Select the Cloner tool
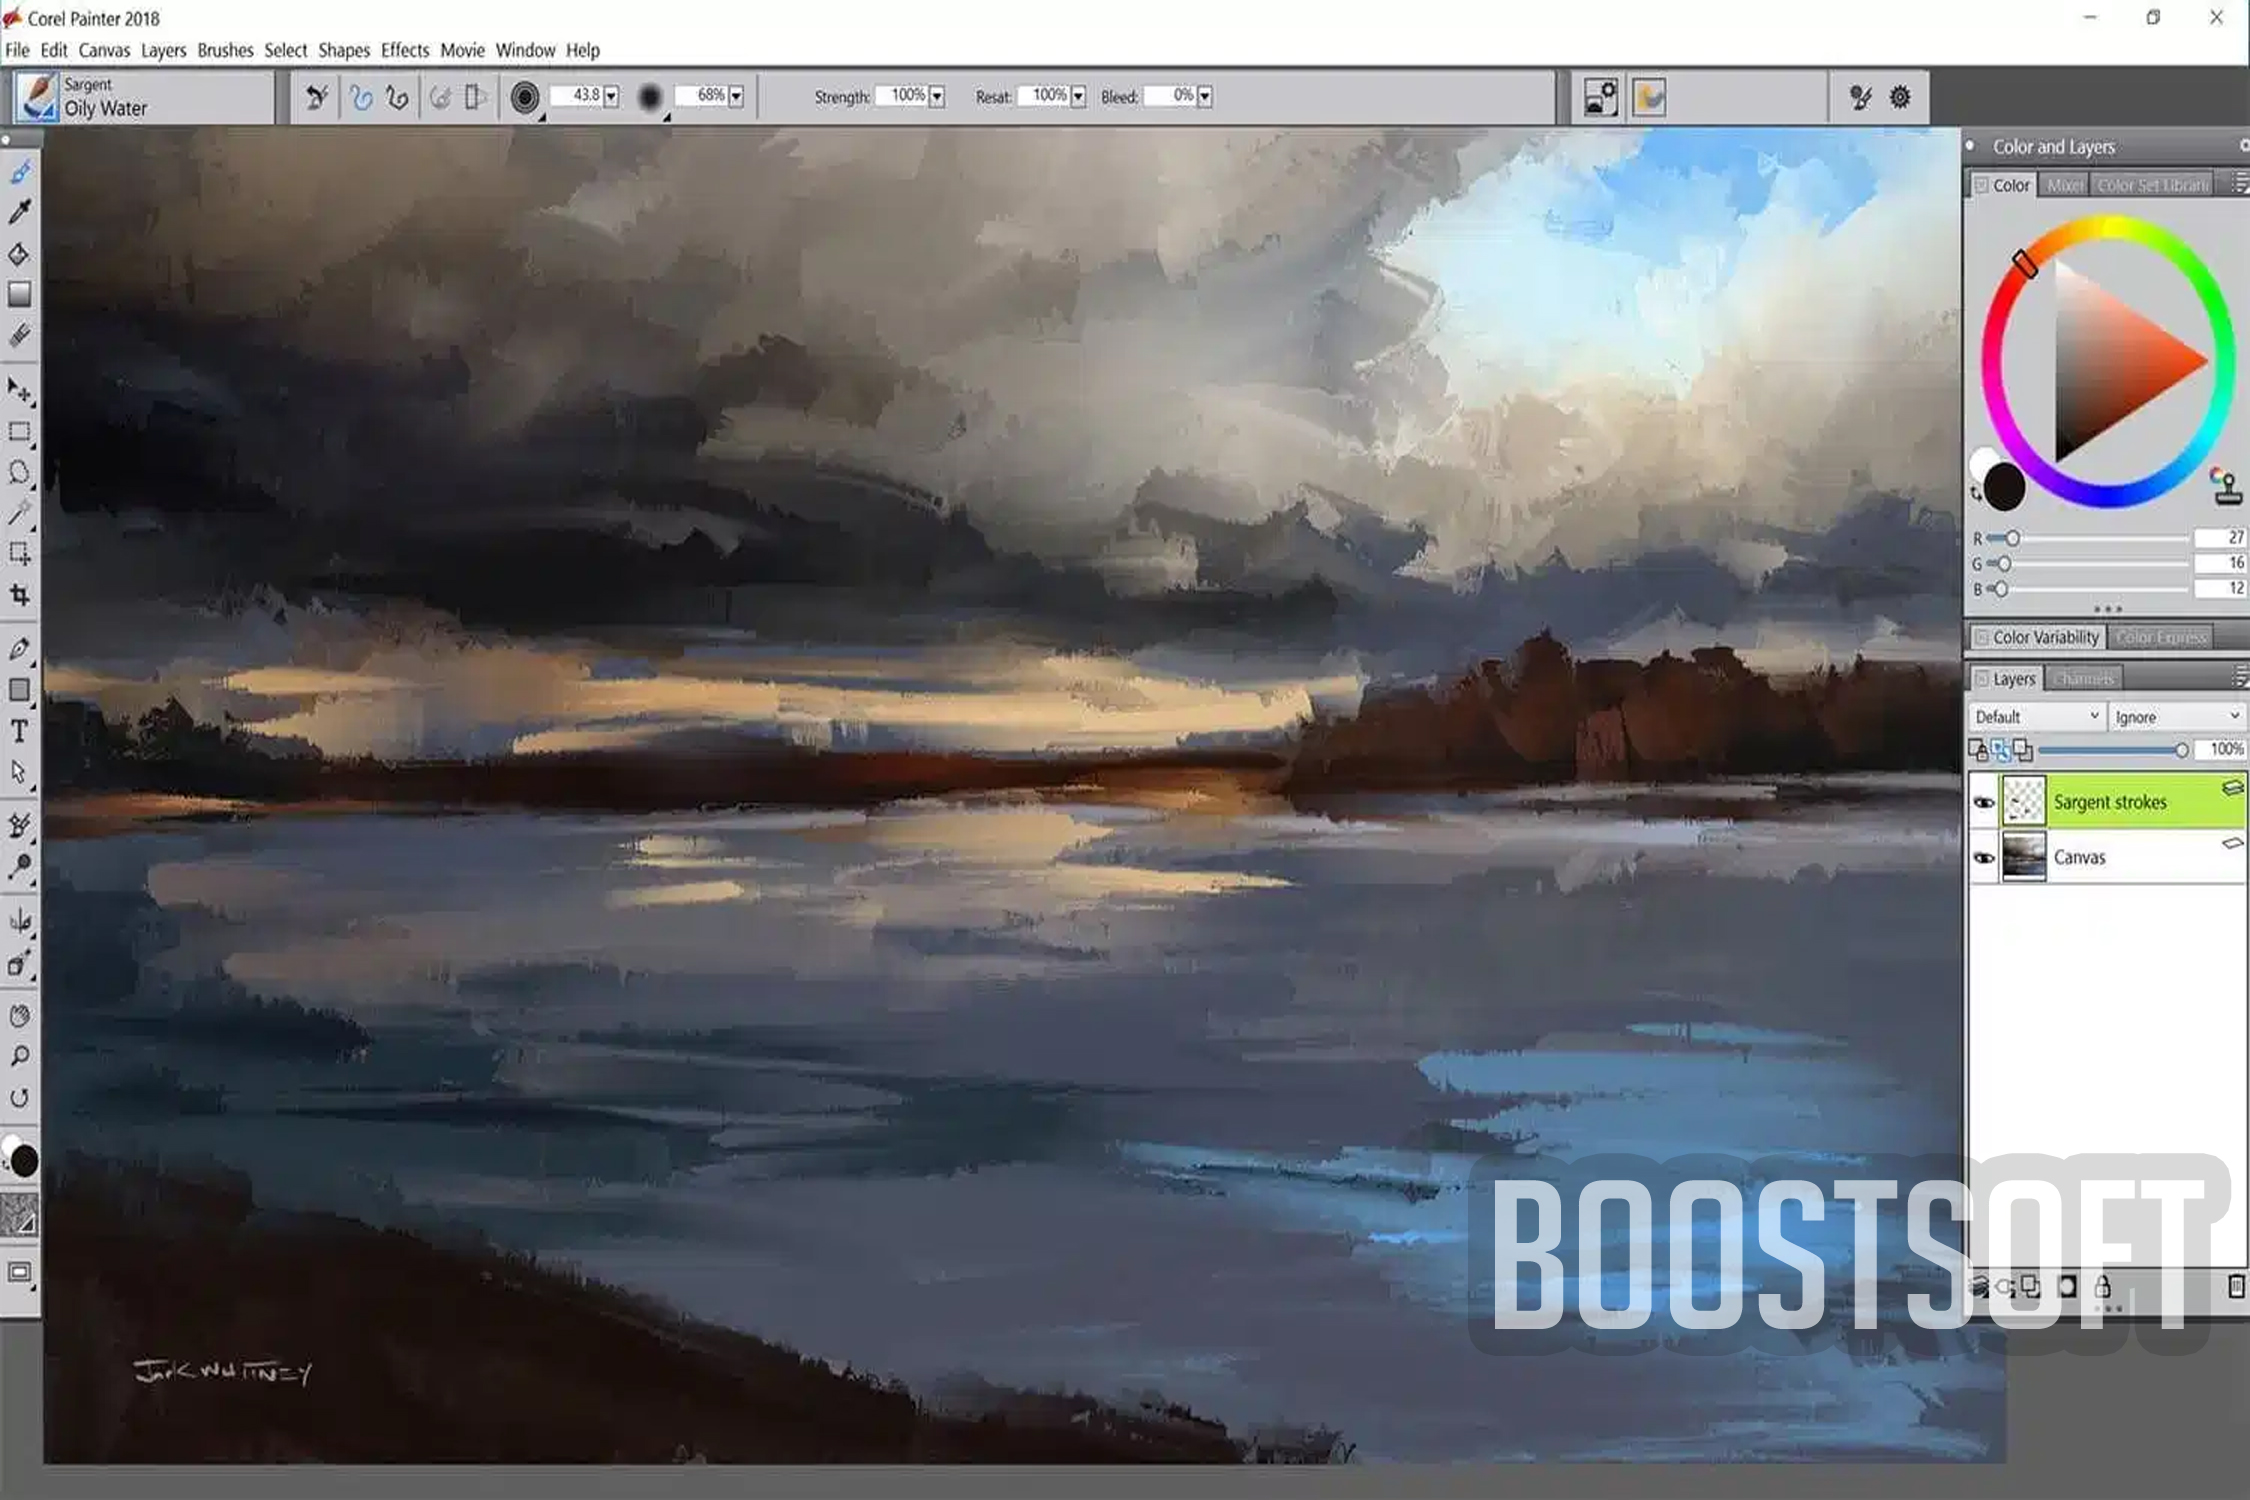This screenshot has width=2250, height=1500. (20, 825)
